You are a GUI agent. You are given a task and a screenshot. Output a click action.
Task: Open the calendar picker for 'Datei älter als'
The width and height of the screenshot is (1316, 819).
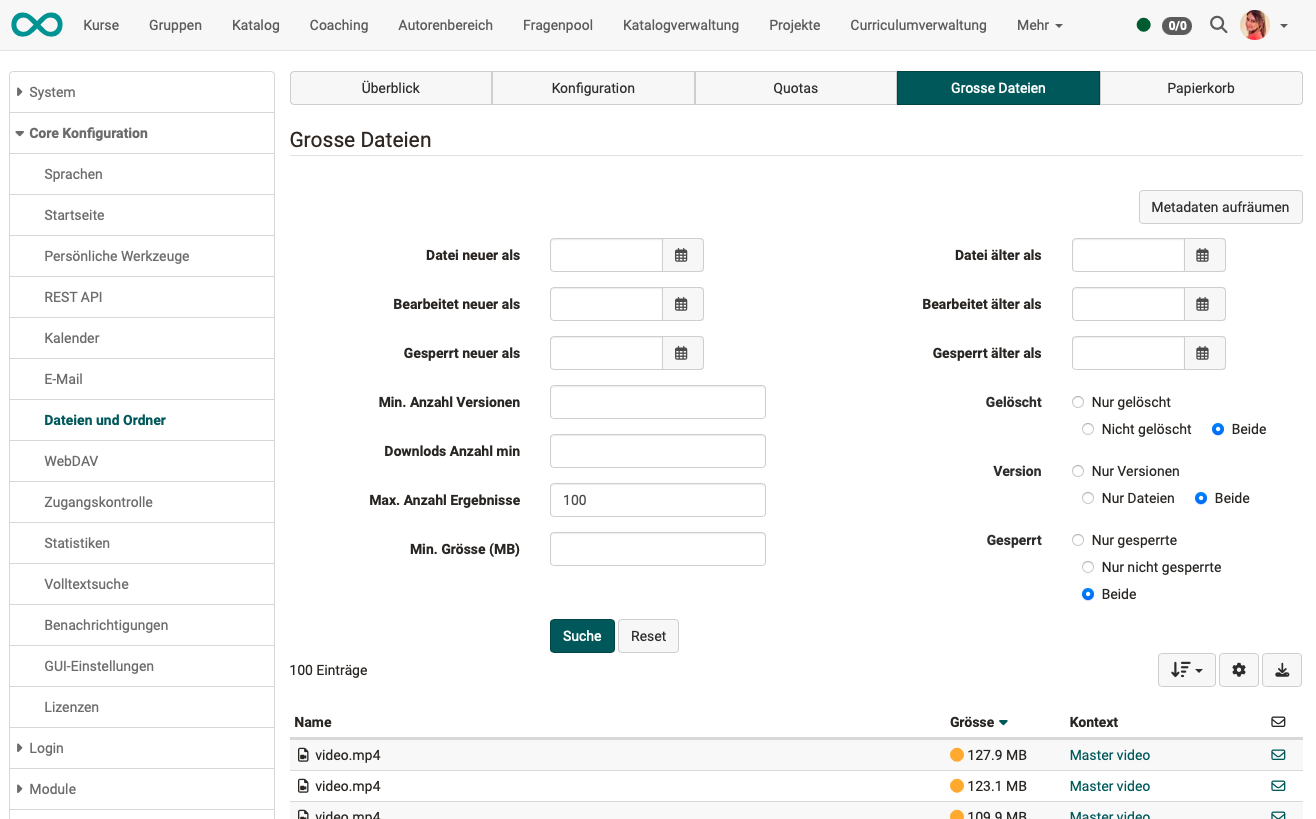pos(1204,255)
